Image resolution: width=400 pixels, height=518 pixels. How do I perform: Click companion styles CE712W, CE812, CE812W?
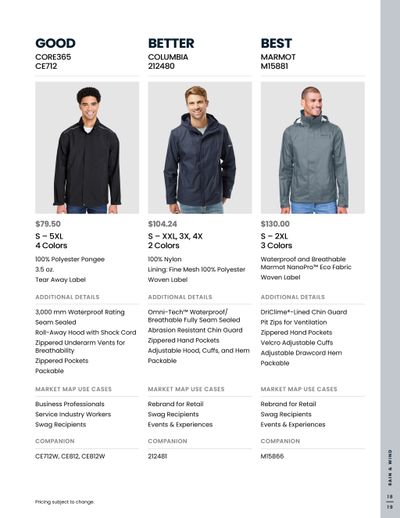[x=70, y=456]
